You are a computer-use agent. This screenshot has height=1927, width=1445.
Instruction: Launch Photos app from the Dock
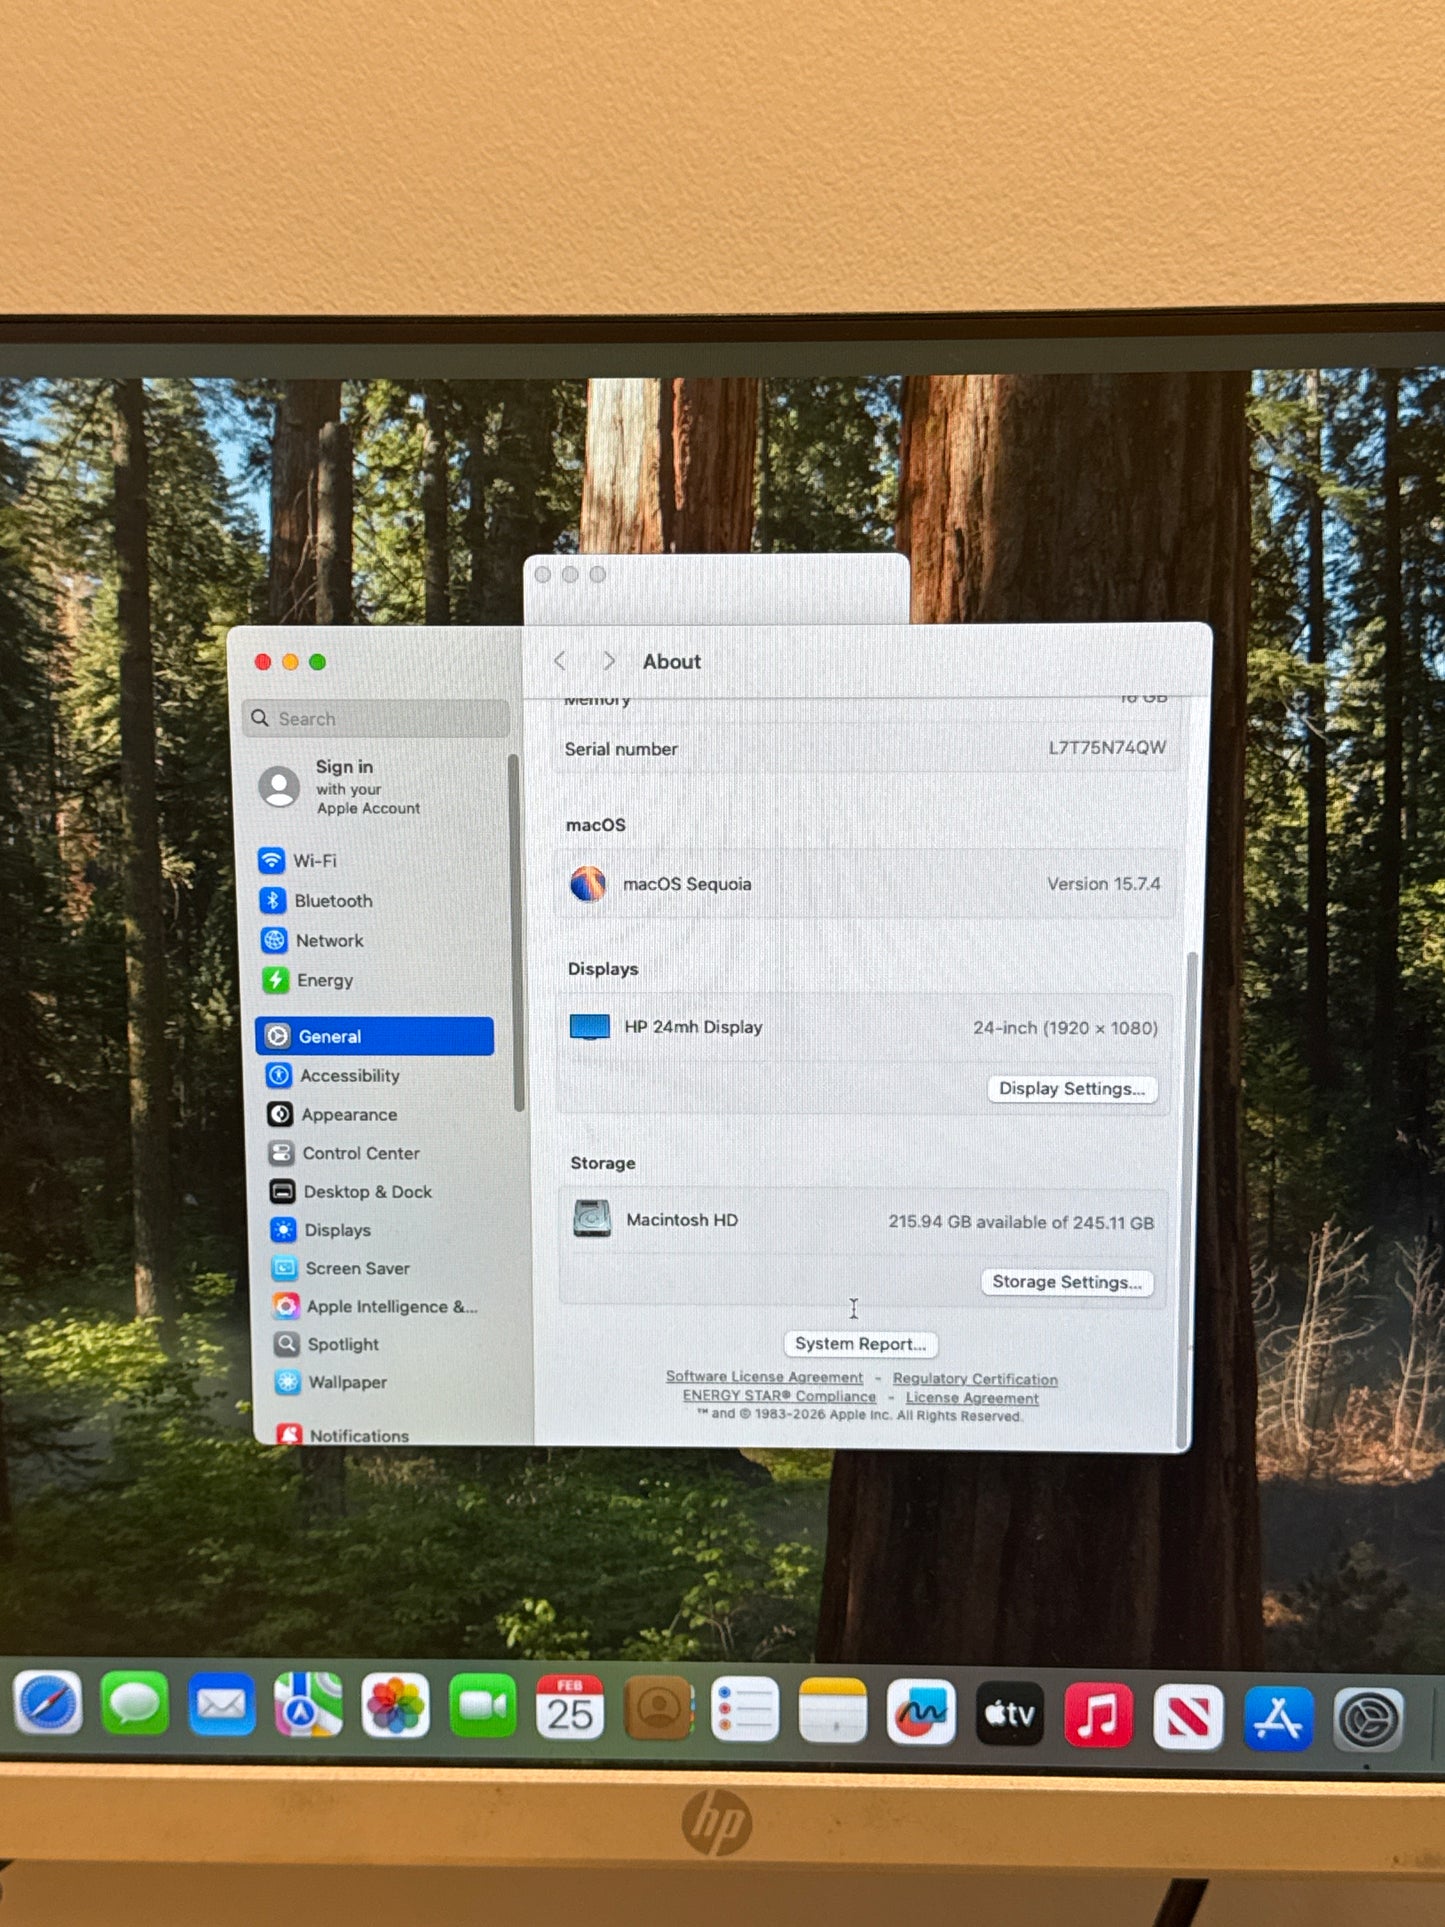[x=396, y=1707]
